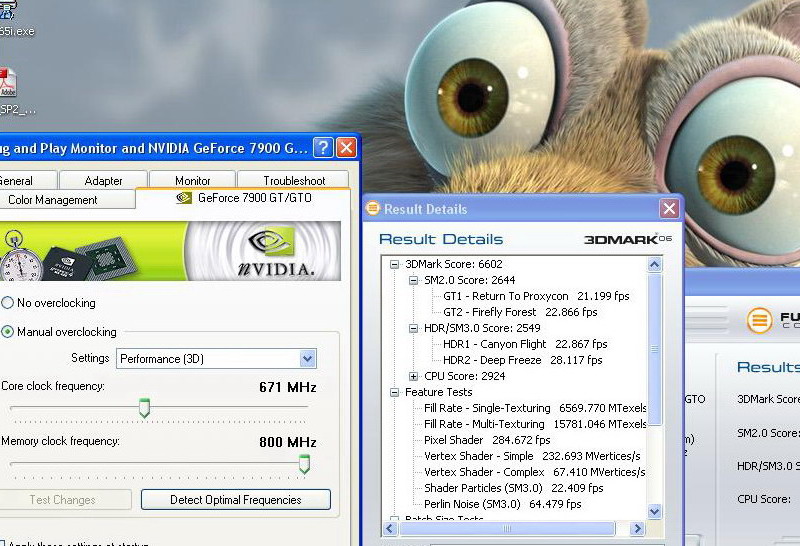Image resolution: width=800 pixels, height=546 pixels.
Task: Switch to the Adapter tab
Action: pyautogui.click(x=103, y=180)
